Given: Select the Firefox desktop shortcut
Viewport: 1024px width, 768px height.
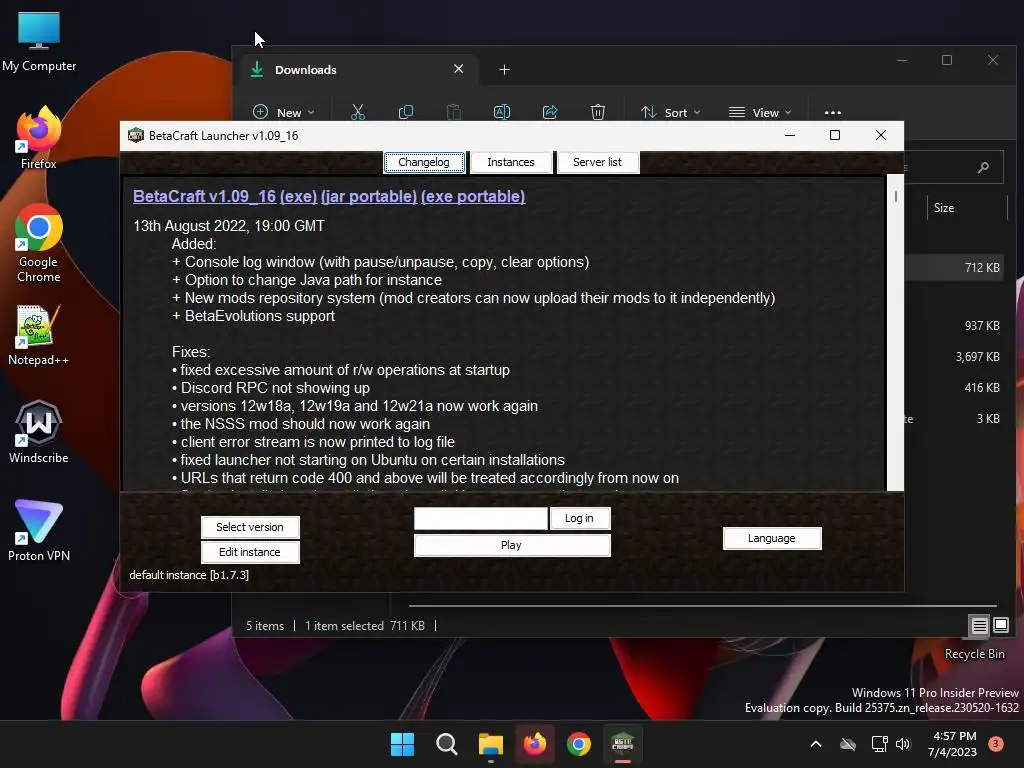Looking at the screenshot, I should point(39,138).
